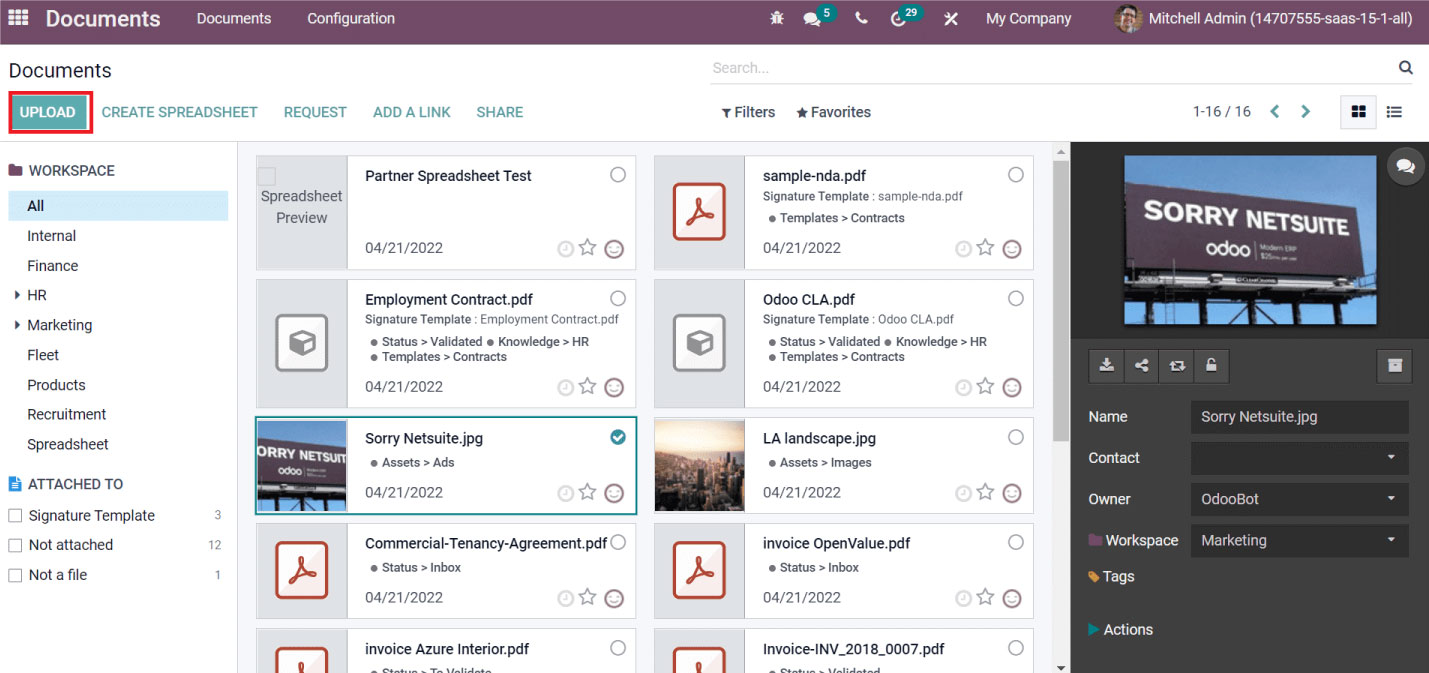Open the Filters dropdown
1429x673 pixels.
(748, 112)
